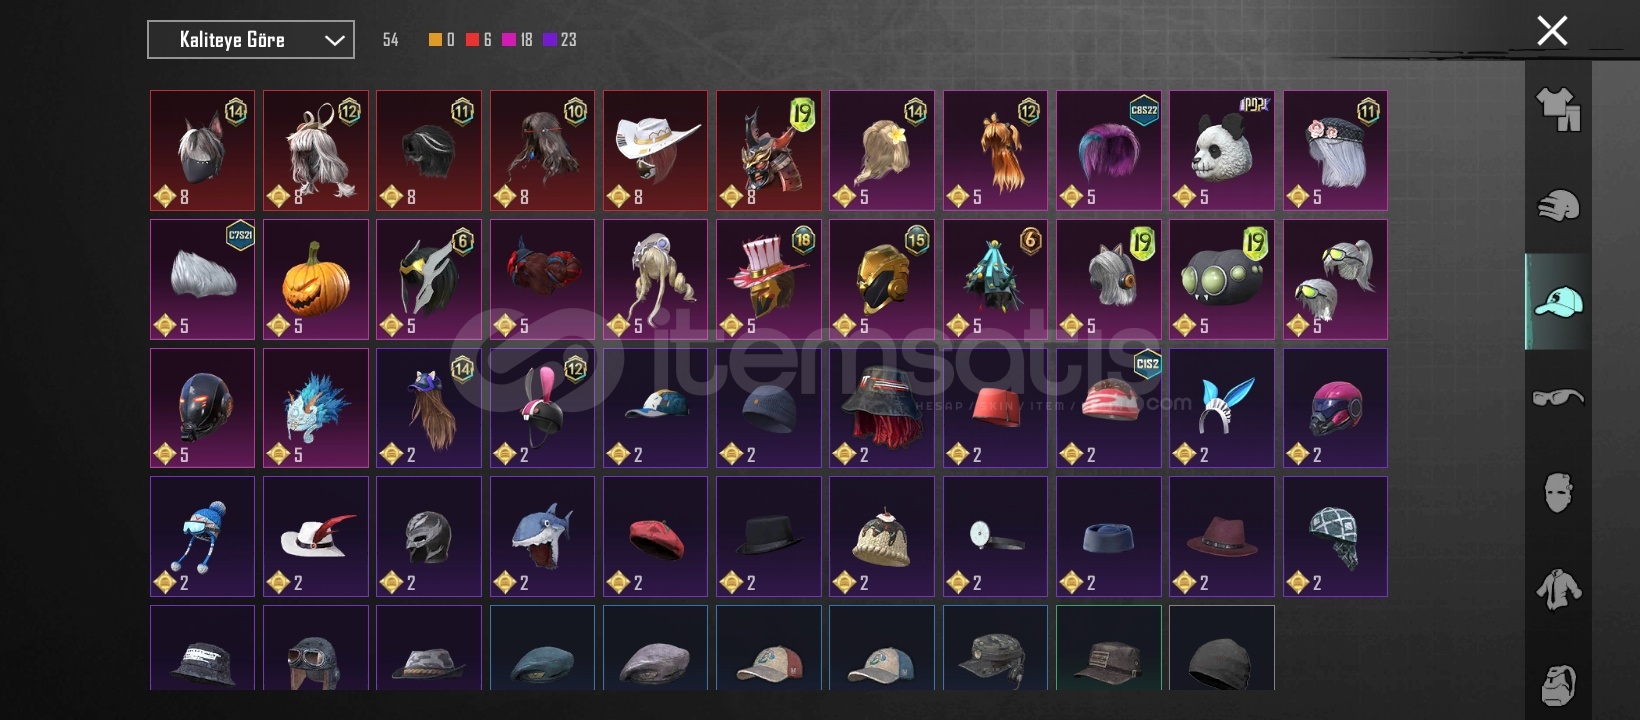
Task: Select the blue bunny ears headband
Action: click(1222, 408)
